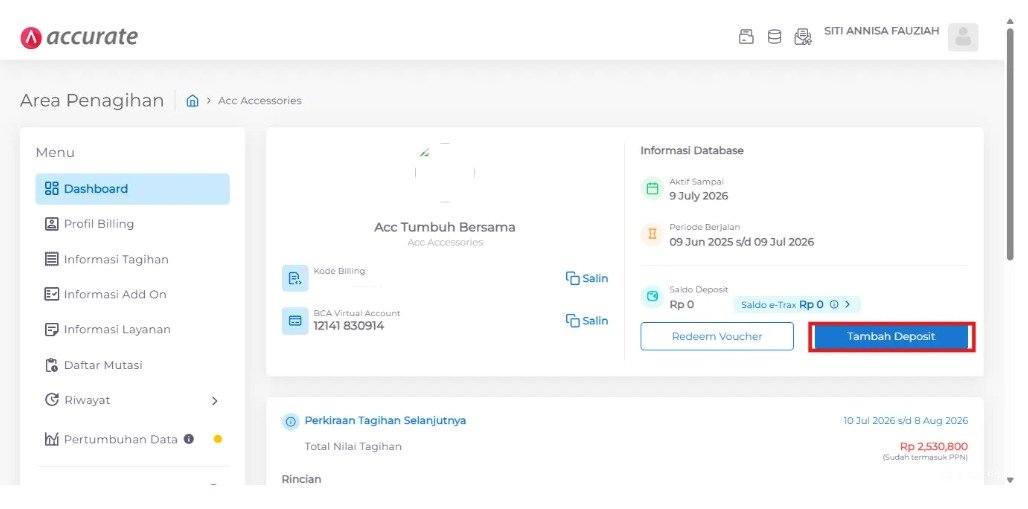Image resolution: width=1028 pixels, height=509 pixels.
Task: Click the Acc Accessories breadcrumb
Action: (260, 100)
